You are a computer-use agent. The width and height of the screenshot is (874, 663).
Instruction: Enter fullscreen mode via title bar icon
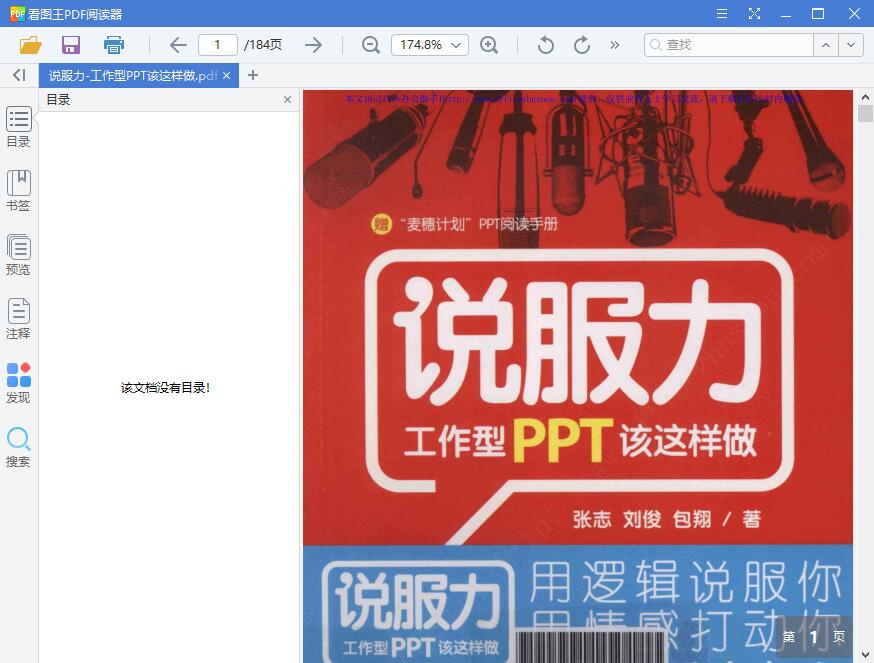754,13
